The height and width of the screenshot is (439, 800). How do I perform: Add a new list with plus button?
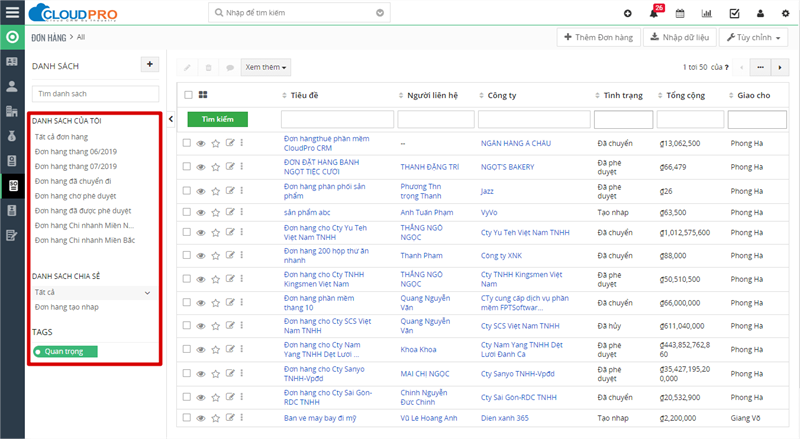tap(149, 64)
